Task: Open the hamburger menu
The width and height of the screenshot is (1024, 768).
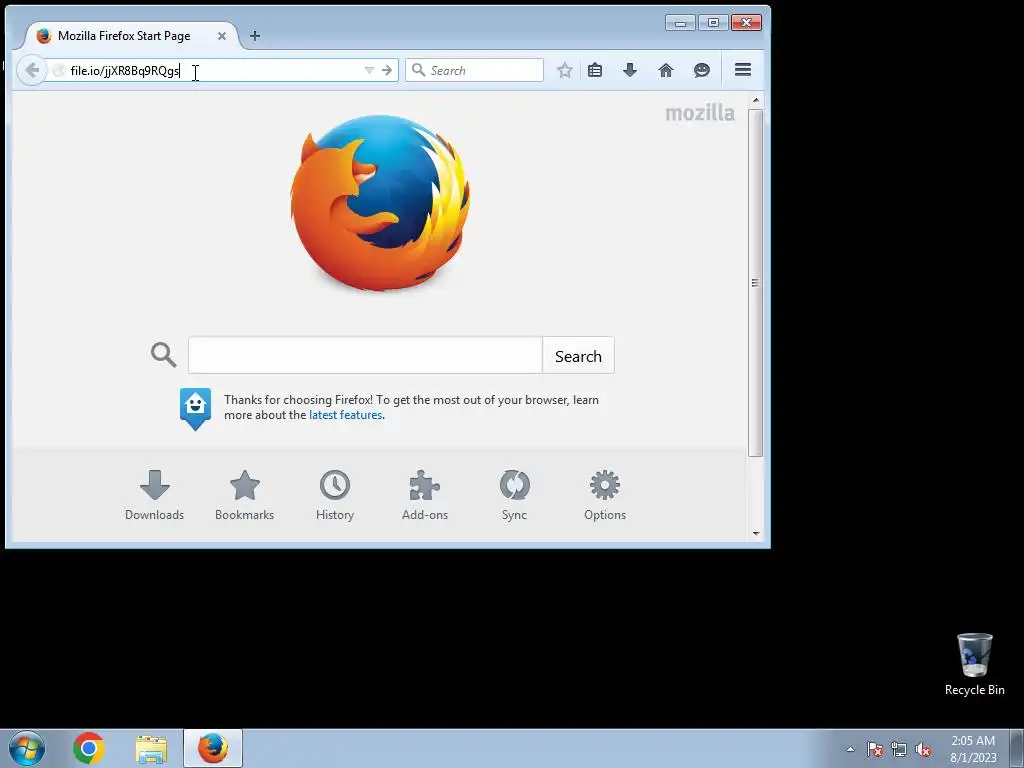Action: 743,70
